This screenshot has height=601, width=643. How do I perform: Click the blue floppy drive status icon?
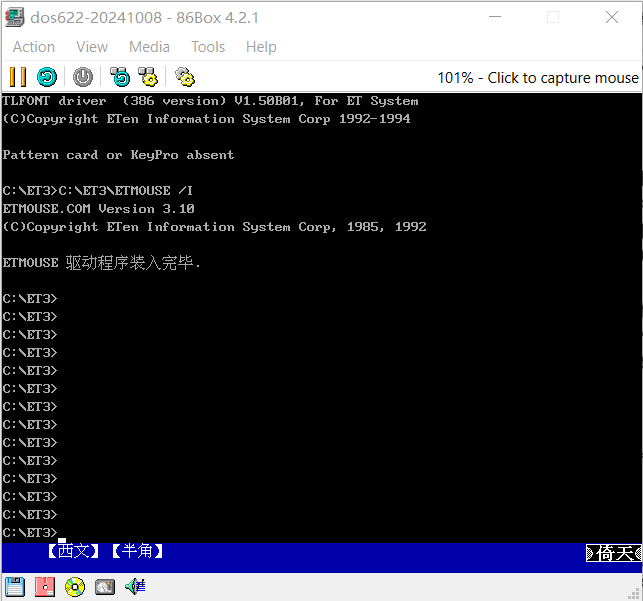(x=14, y=587)
